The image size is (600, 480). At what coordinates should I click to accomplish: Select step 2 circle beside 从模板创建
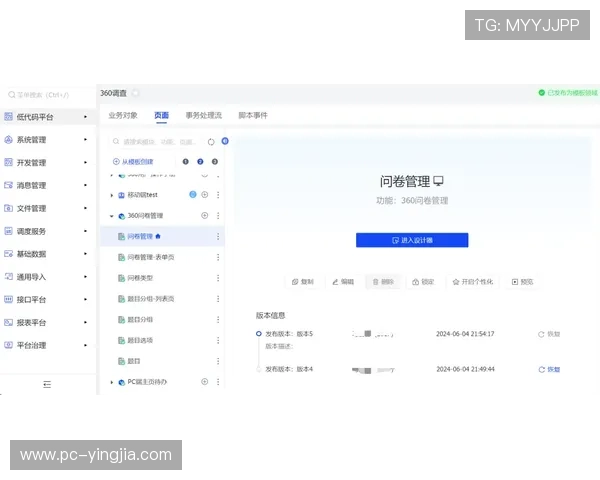[x=200, y=162]
